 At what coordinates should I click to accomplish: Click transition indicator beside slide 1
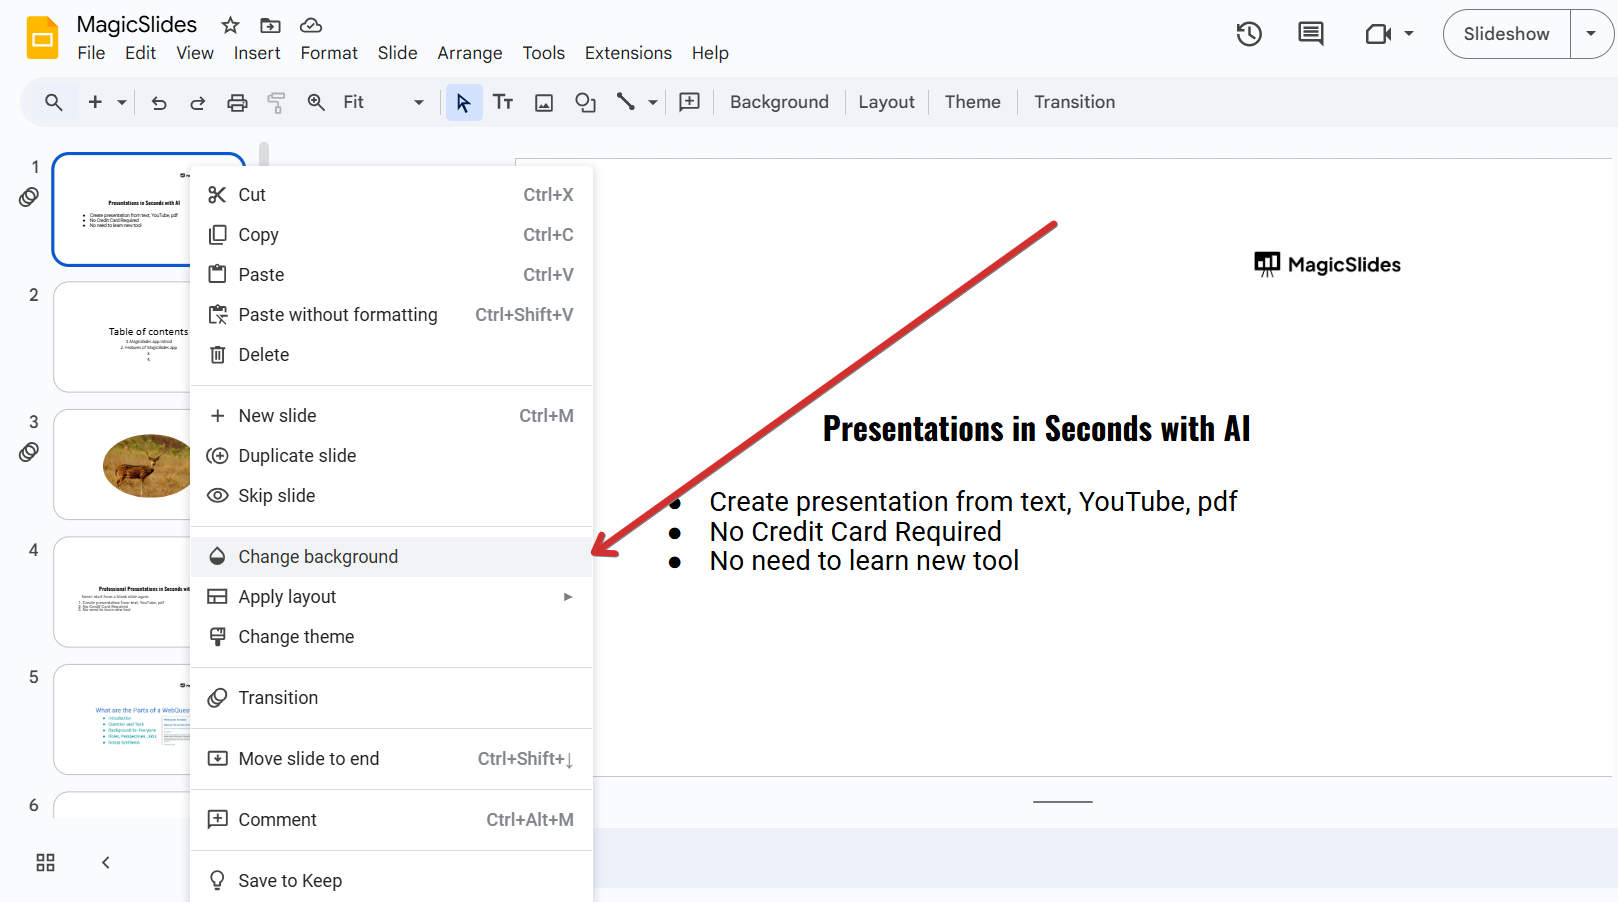coord(29,197)
